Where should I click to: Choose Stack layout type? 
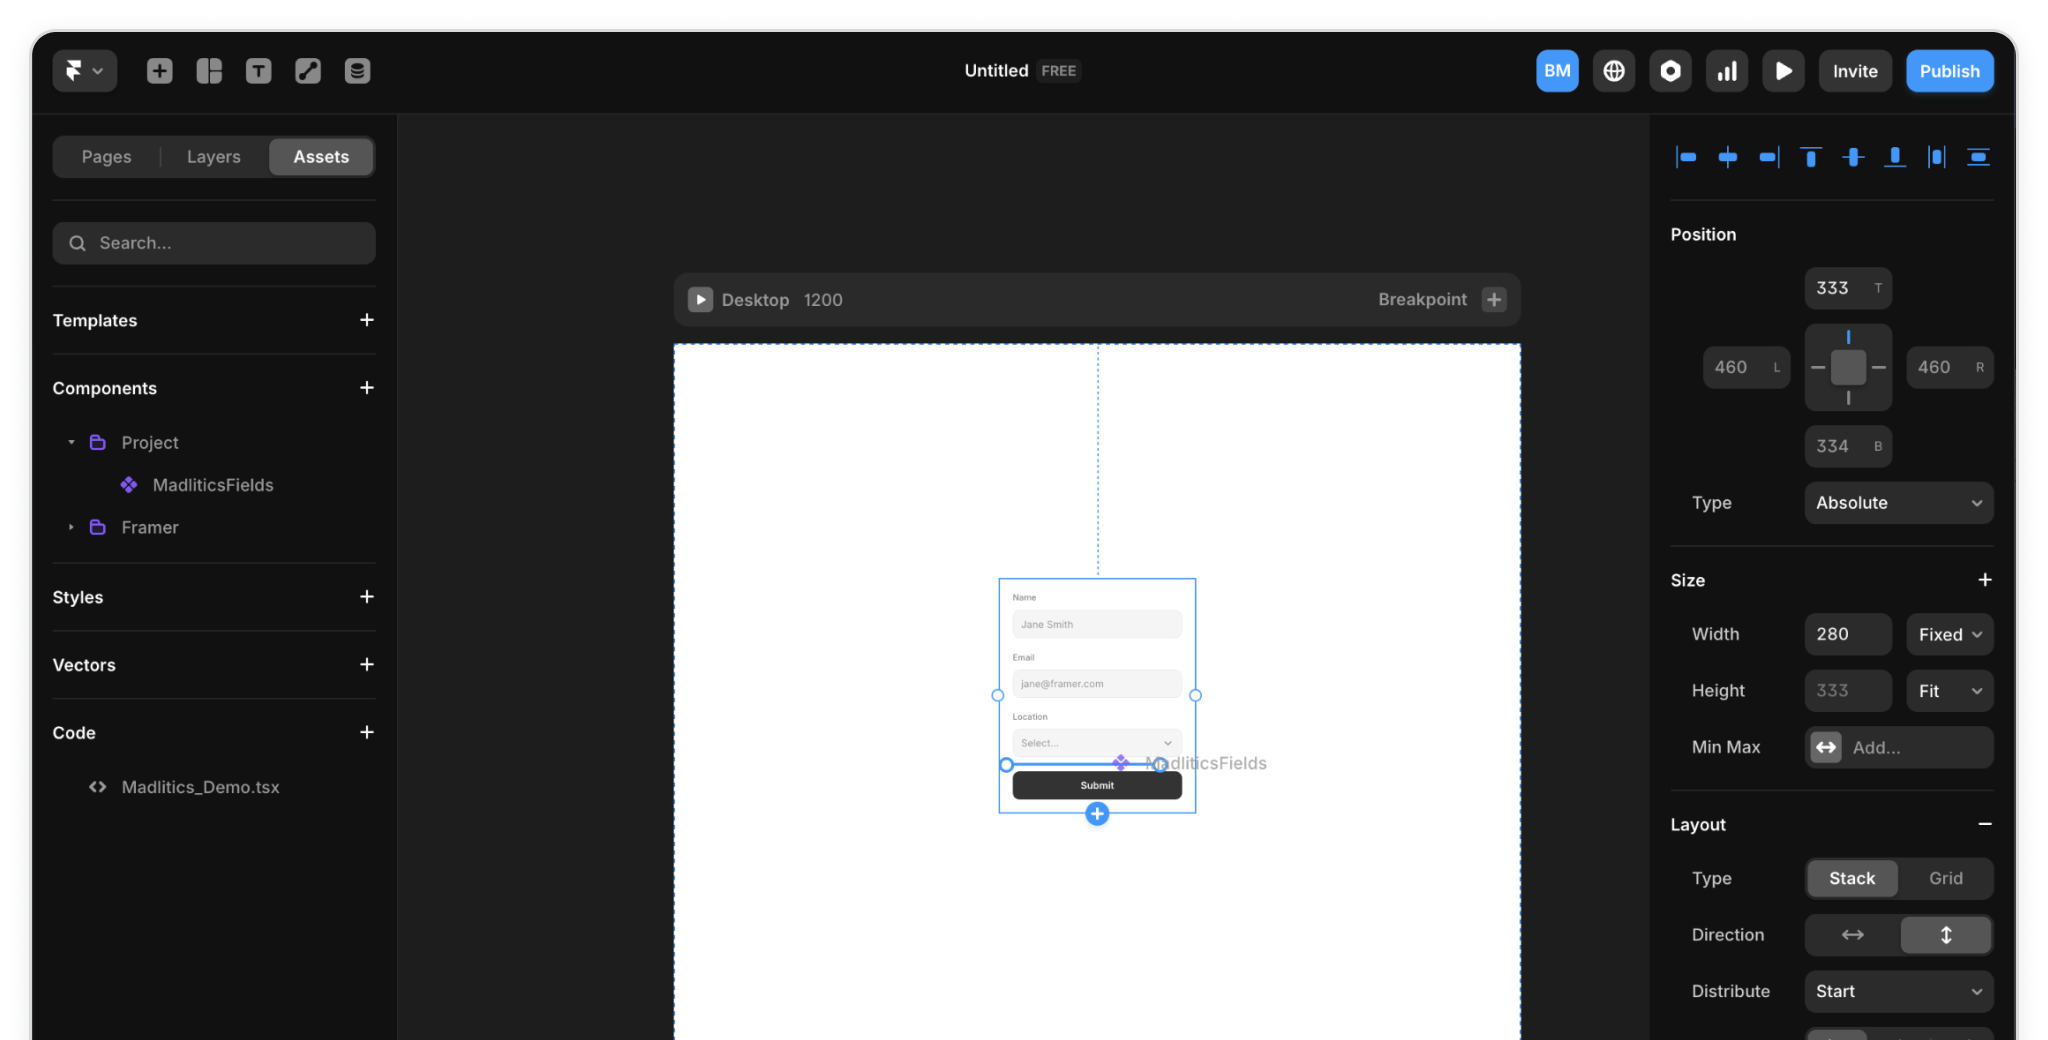click(1852, 878)
